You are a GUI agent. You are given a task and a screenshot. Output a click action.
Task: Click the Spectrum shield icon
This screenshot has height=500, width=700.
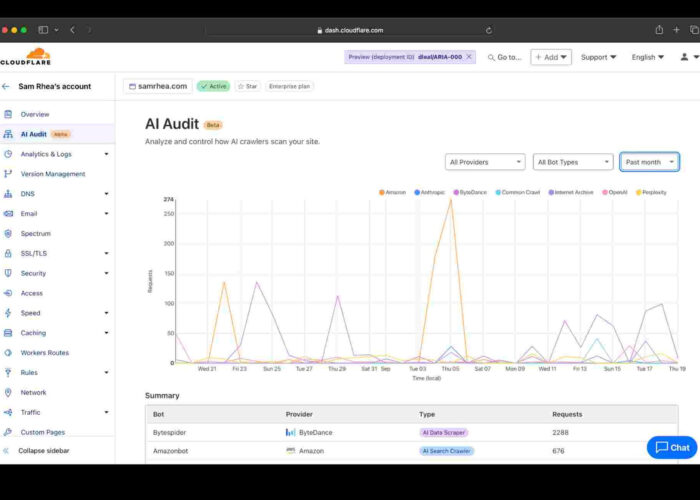(8, 233)
